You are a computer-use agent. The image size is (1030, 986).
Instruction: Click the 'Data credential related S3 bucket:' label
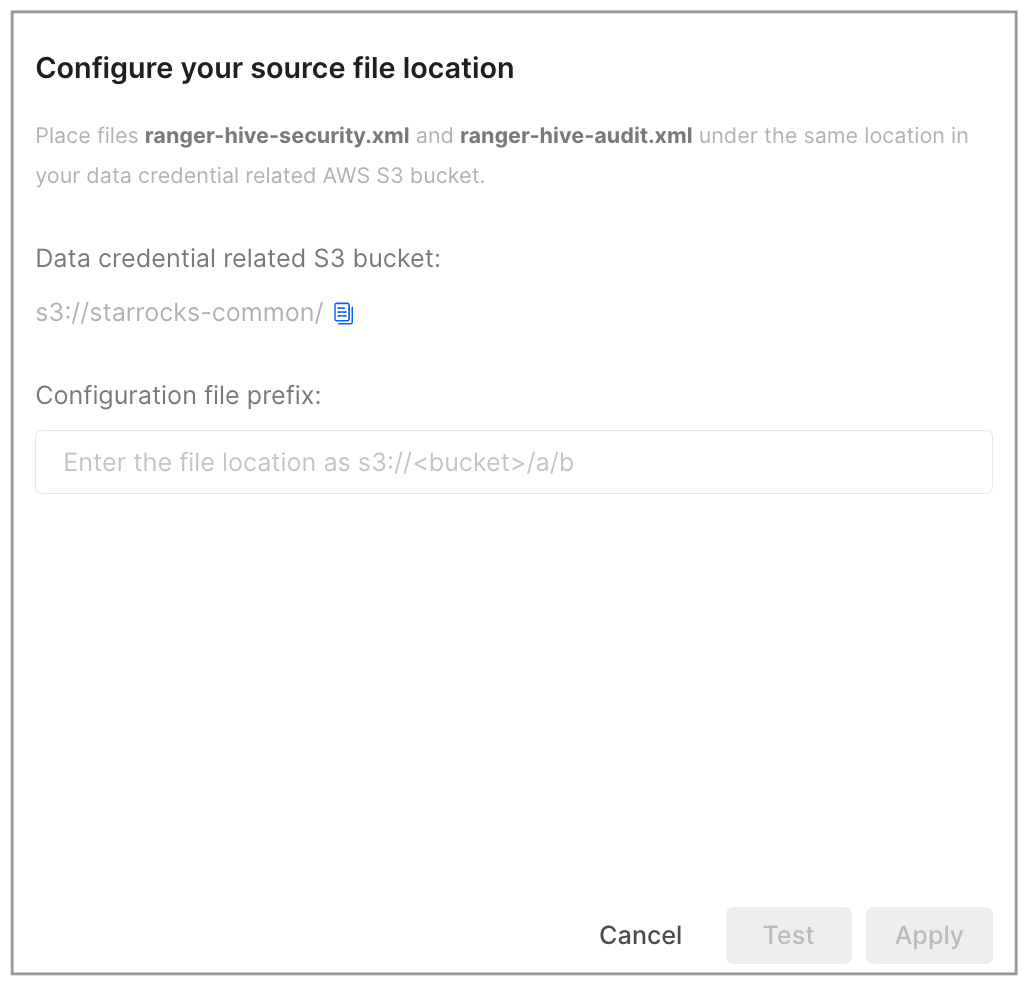[x=238, y=258]
